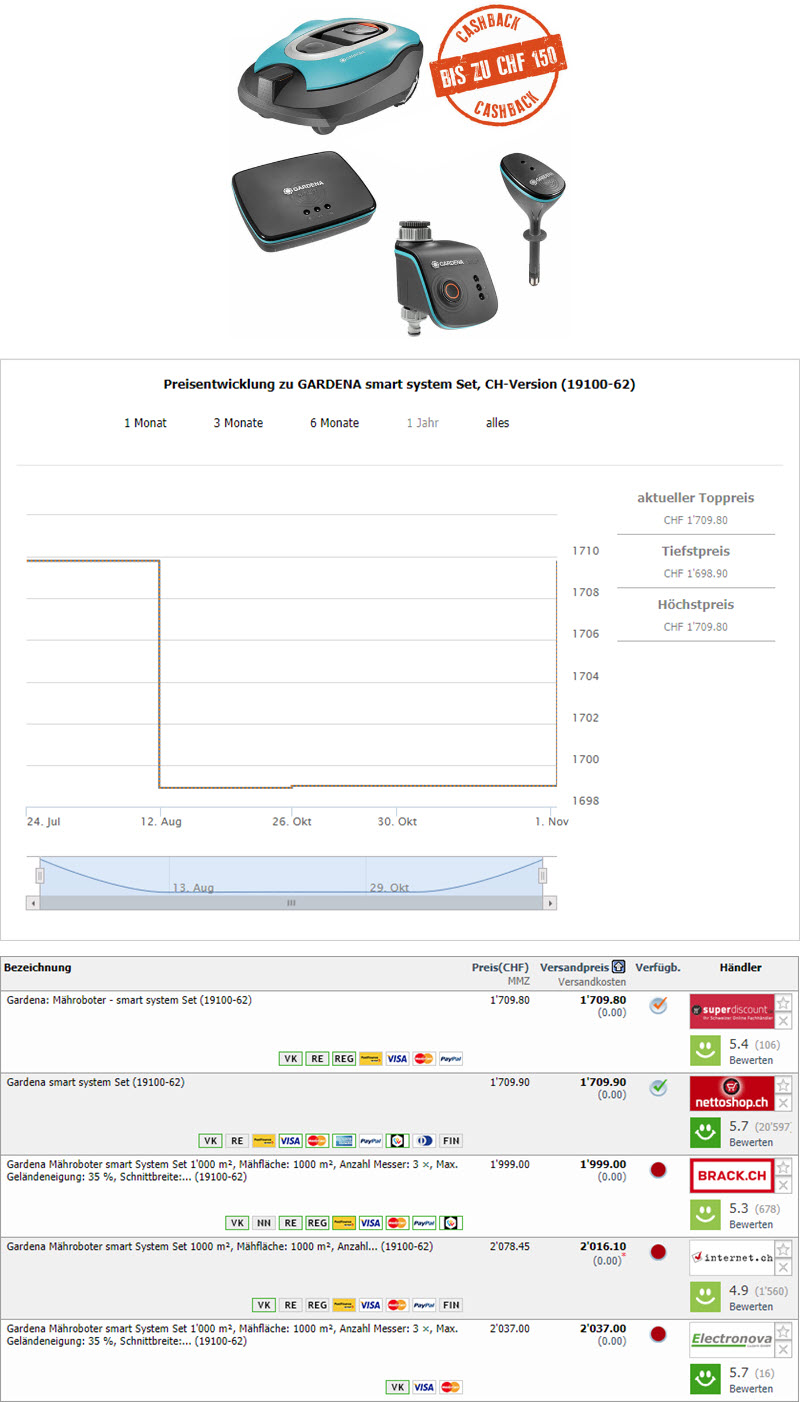Open the internet.ch merchant logo

[x=732, y=1257]
